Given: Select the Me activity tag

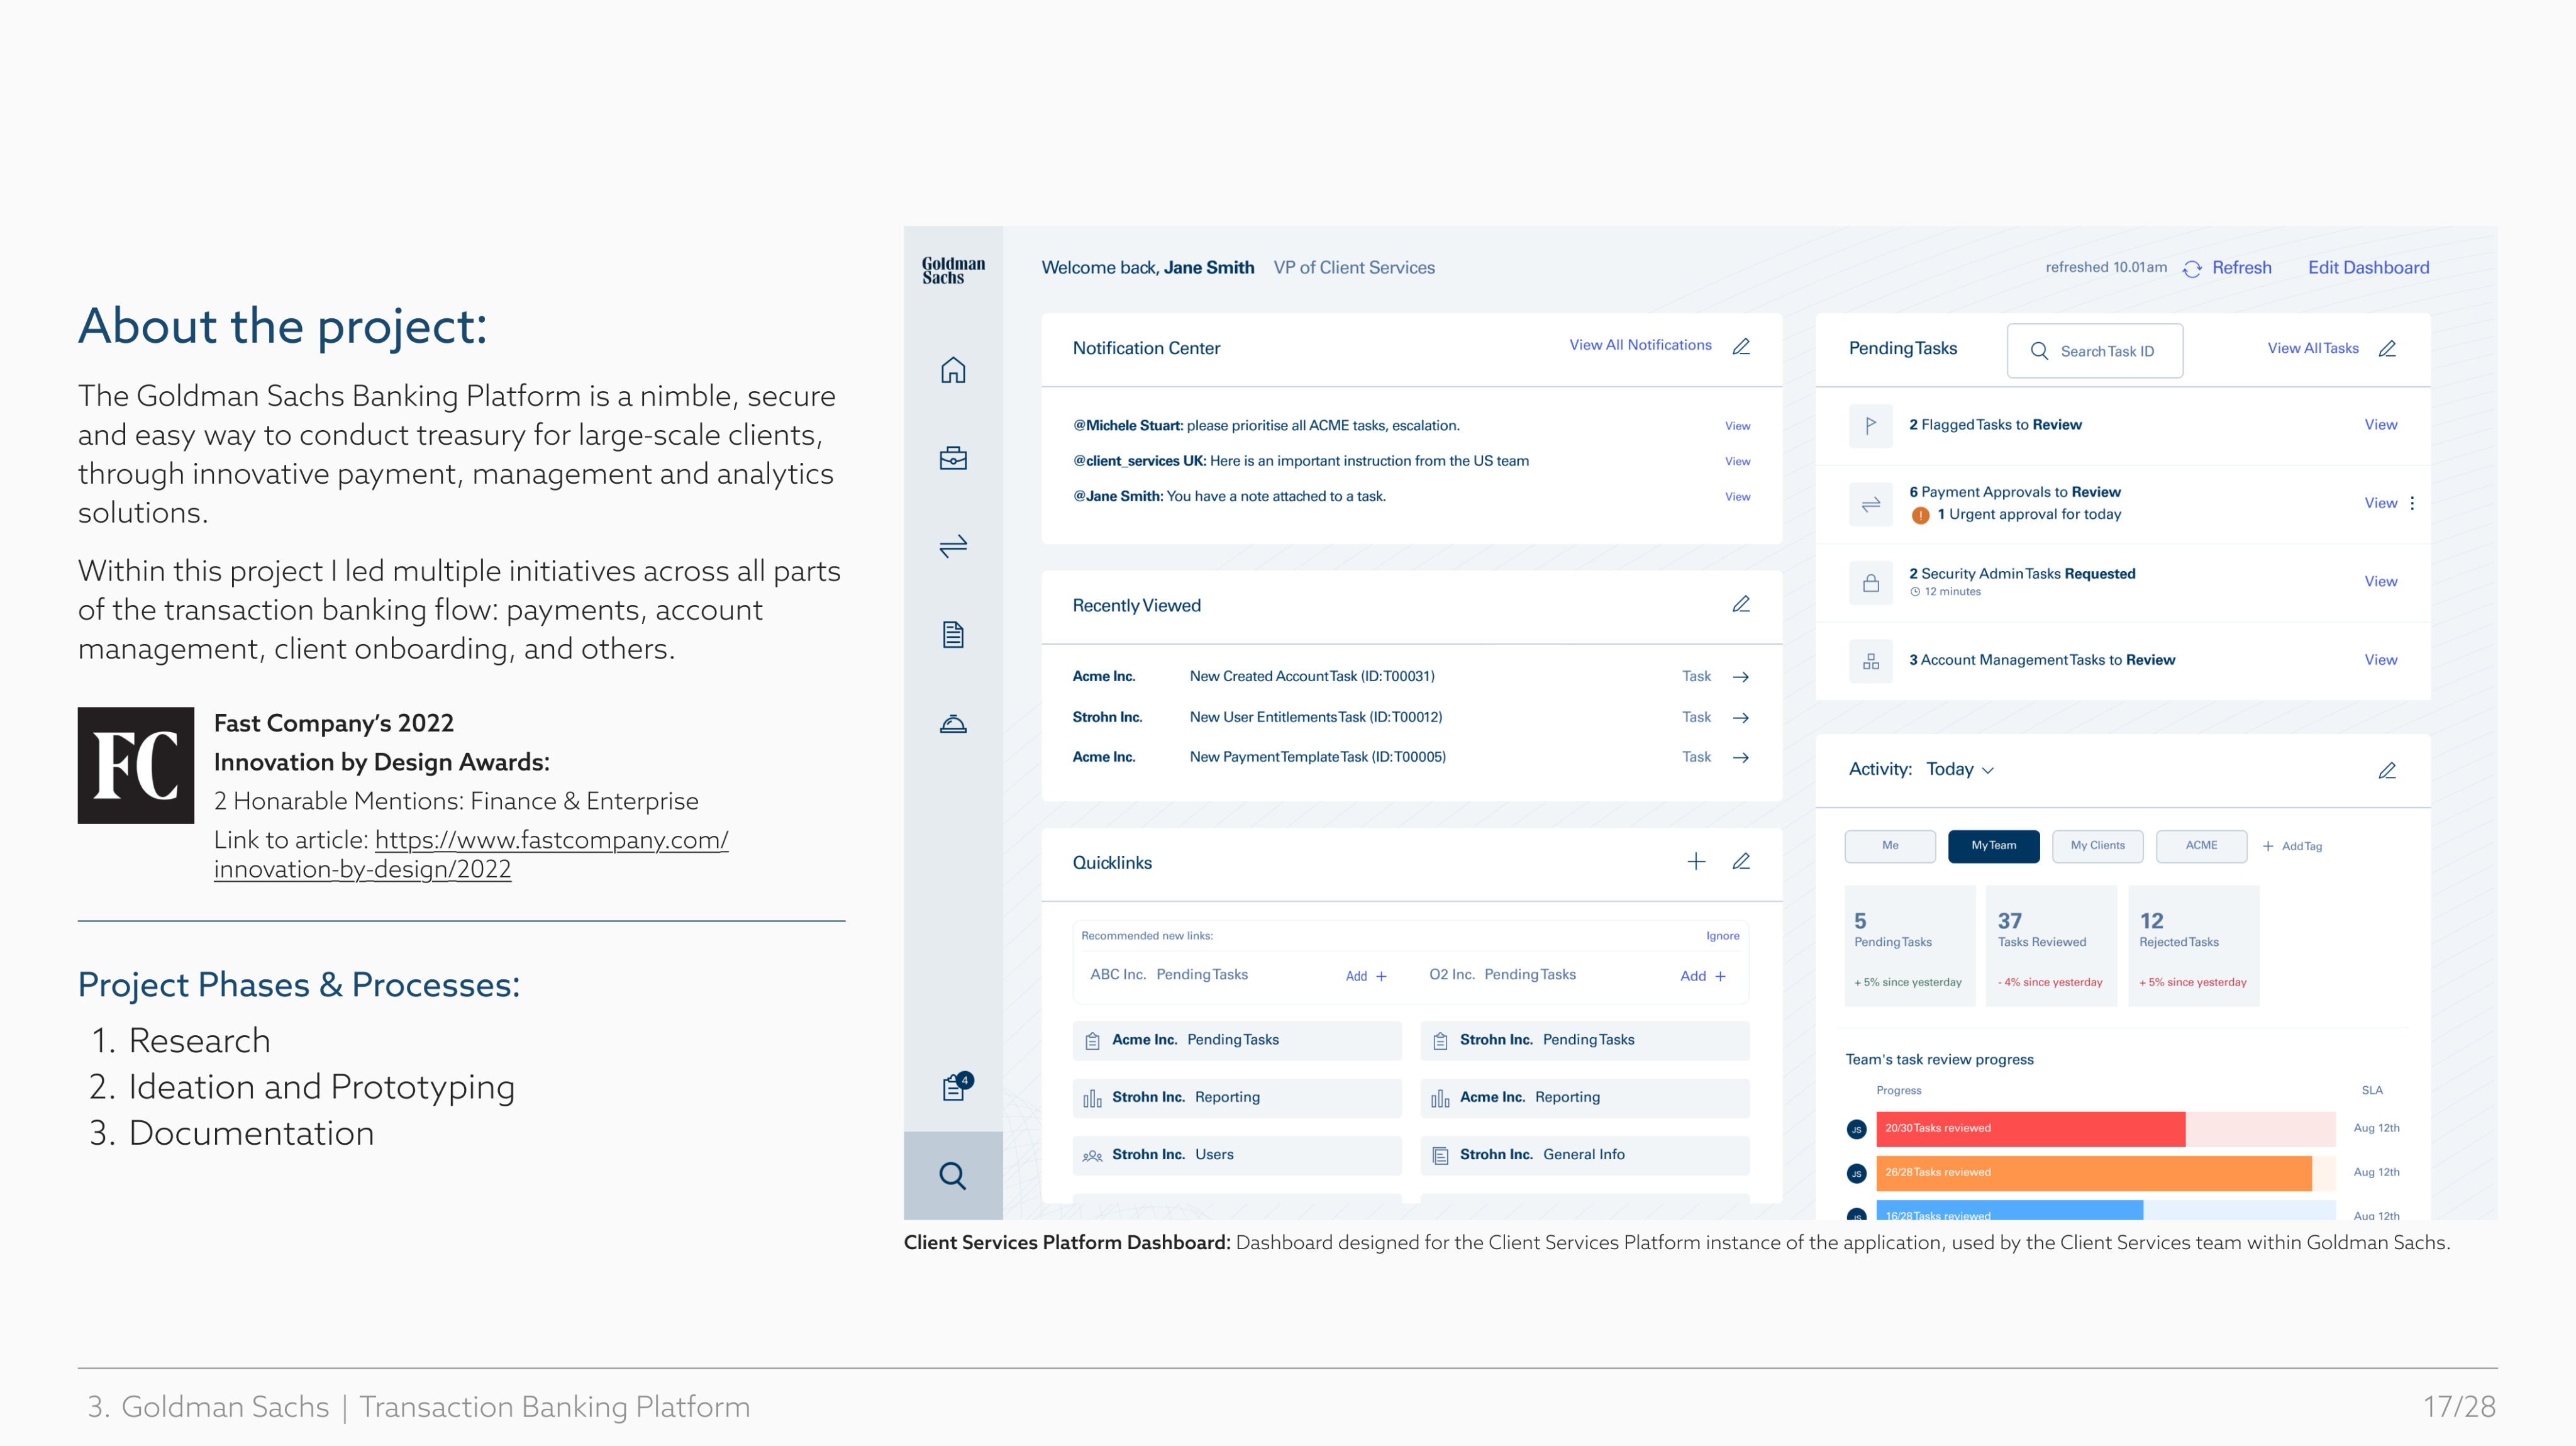Looking at the screenshot, I should coord(1889,845).
